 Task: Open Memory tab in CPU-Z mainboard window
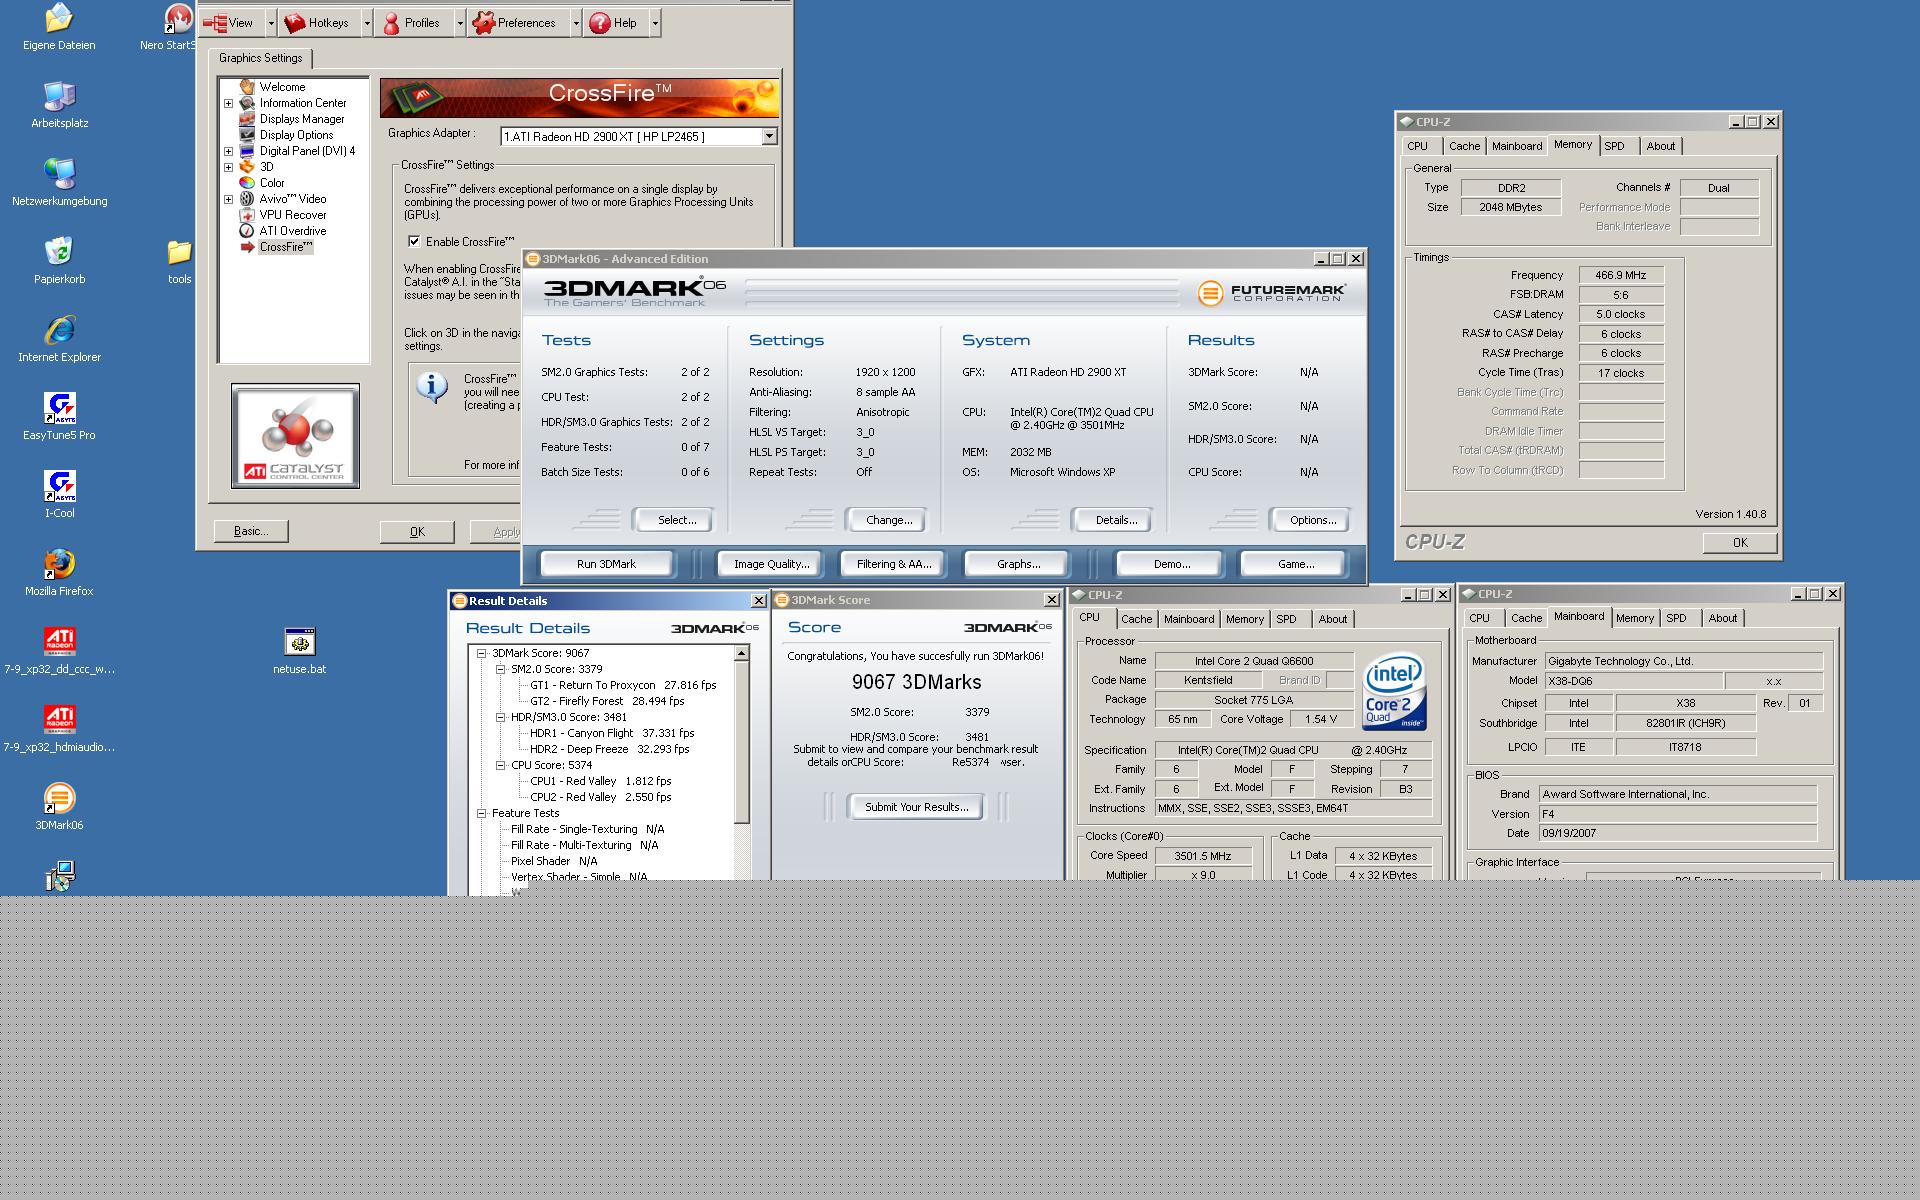click(x=1634, y=618)
